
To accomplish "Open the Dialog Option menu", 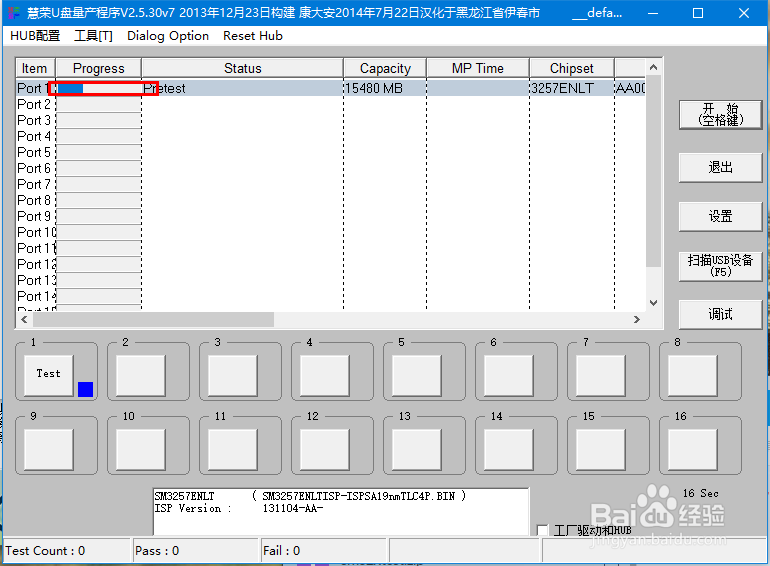I will [x=168, y=36].
